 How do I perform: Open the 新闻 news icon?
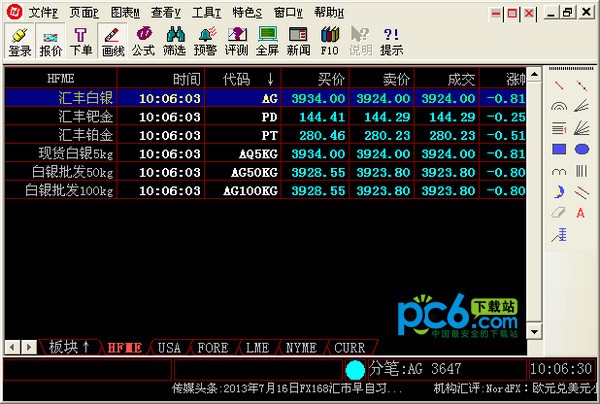coord(298,41)
